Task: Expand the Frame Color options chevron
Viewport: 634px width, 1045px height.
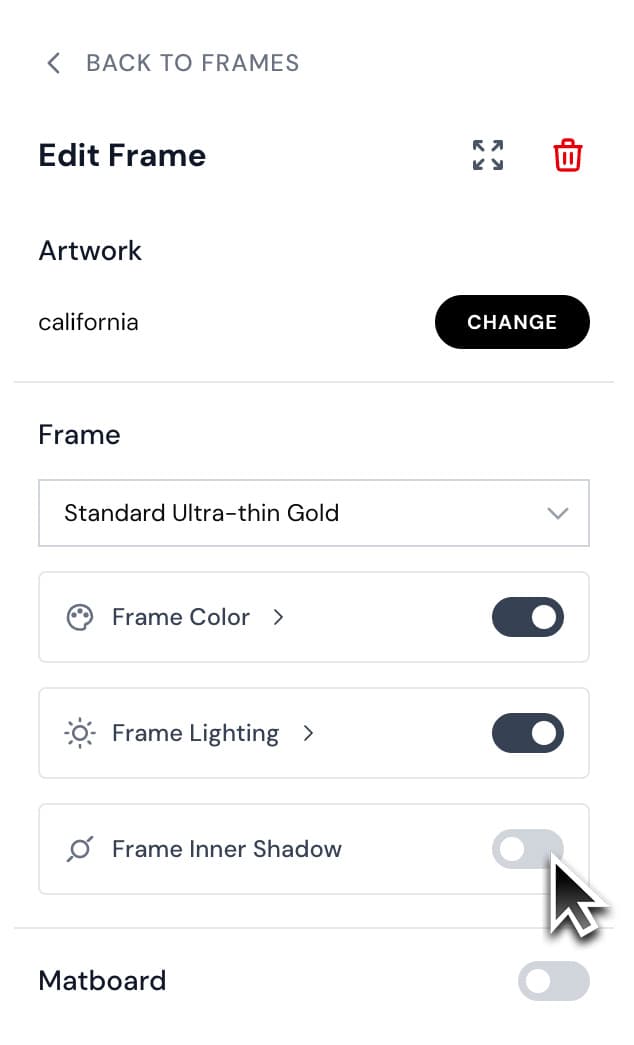Action: point(278,617)
